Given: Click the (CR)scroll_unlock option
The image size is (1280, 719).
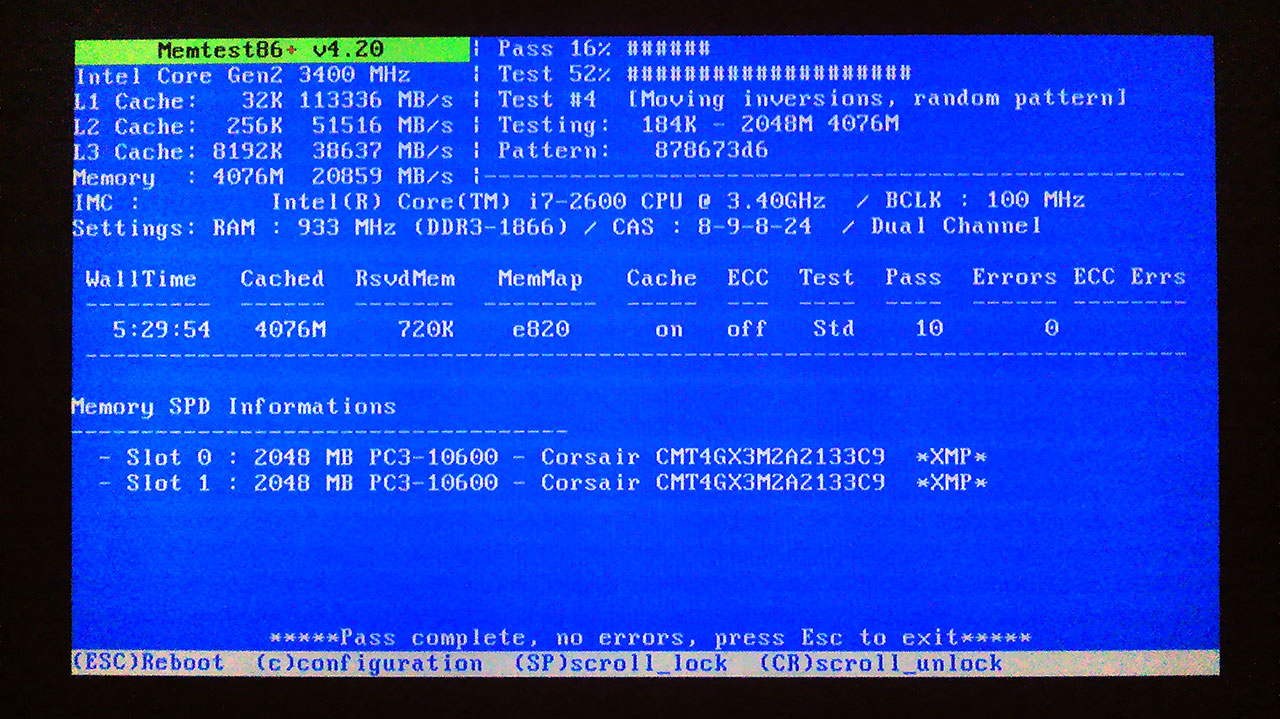Looking at the screenshot, I should [x=881, y=663].
